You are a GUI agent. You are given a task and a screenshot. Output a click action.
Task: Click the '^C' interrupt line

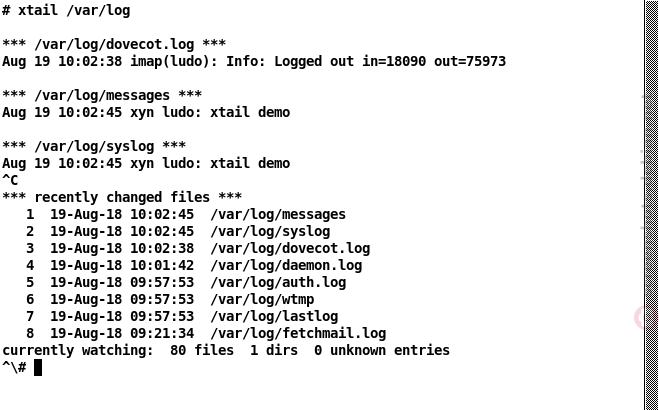click(x=10, y=181)
